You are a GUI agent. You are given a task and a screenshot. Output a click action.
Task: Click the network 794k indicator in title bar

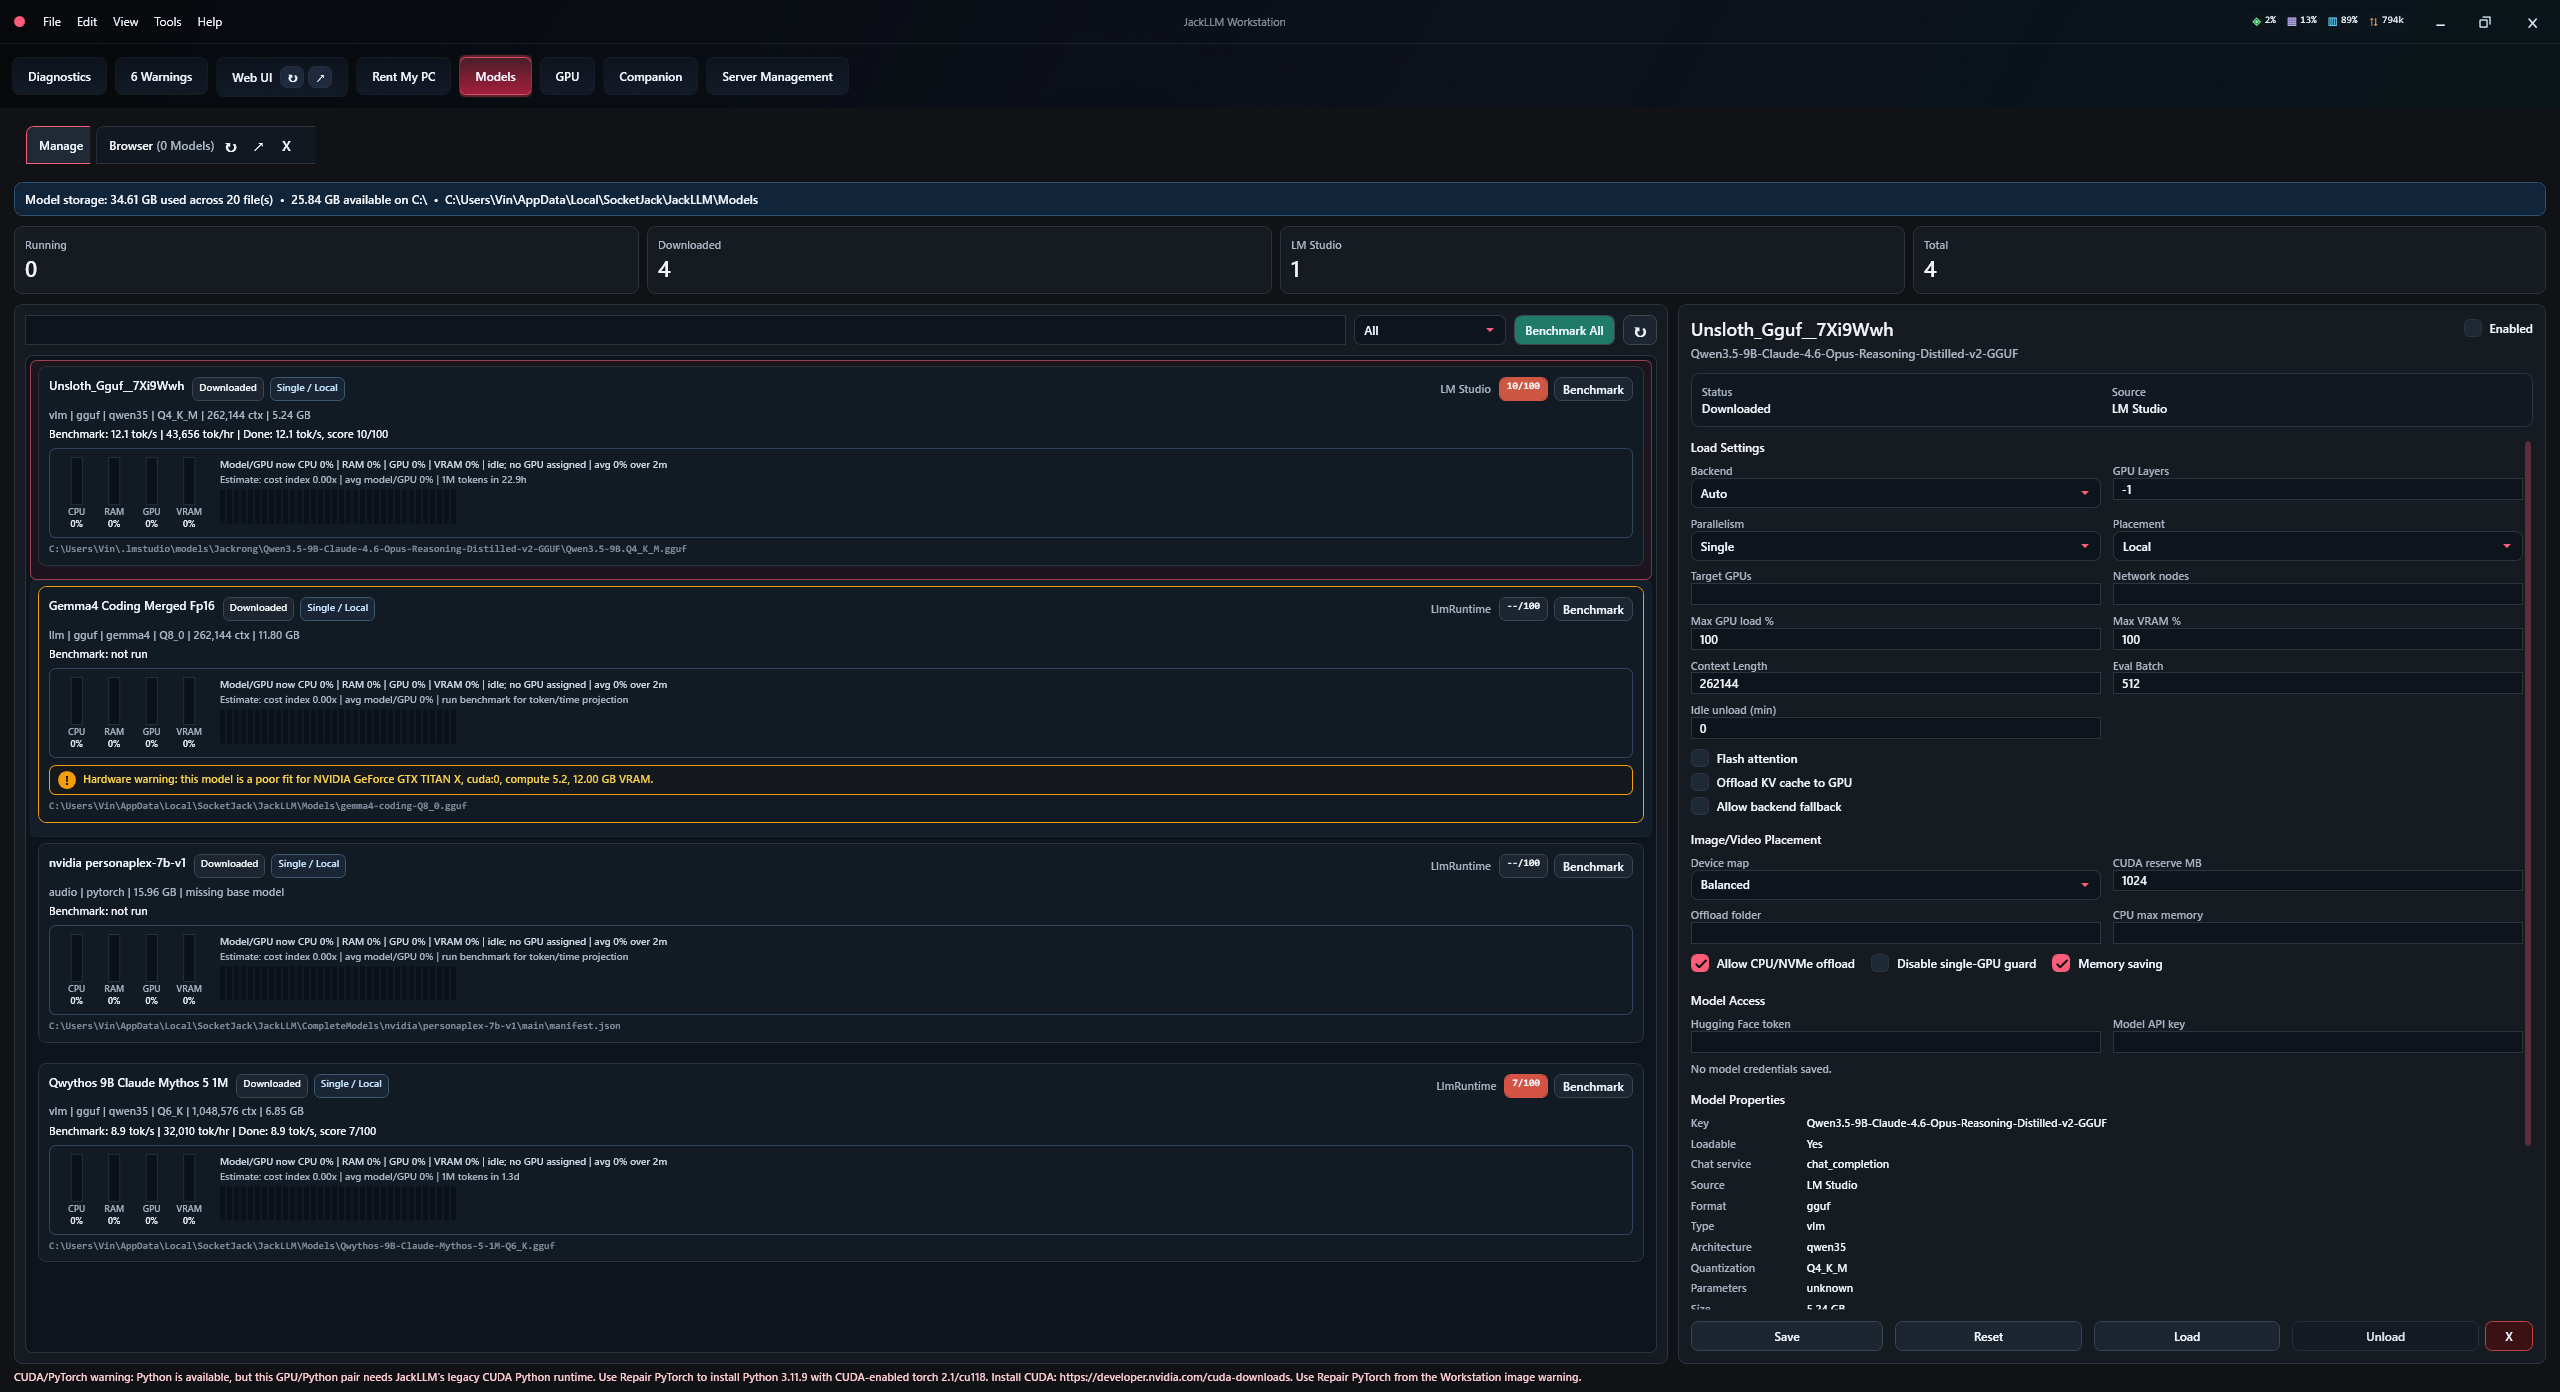2387,20
